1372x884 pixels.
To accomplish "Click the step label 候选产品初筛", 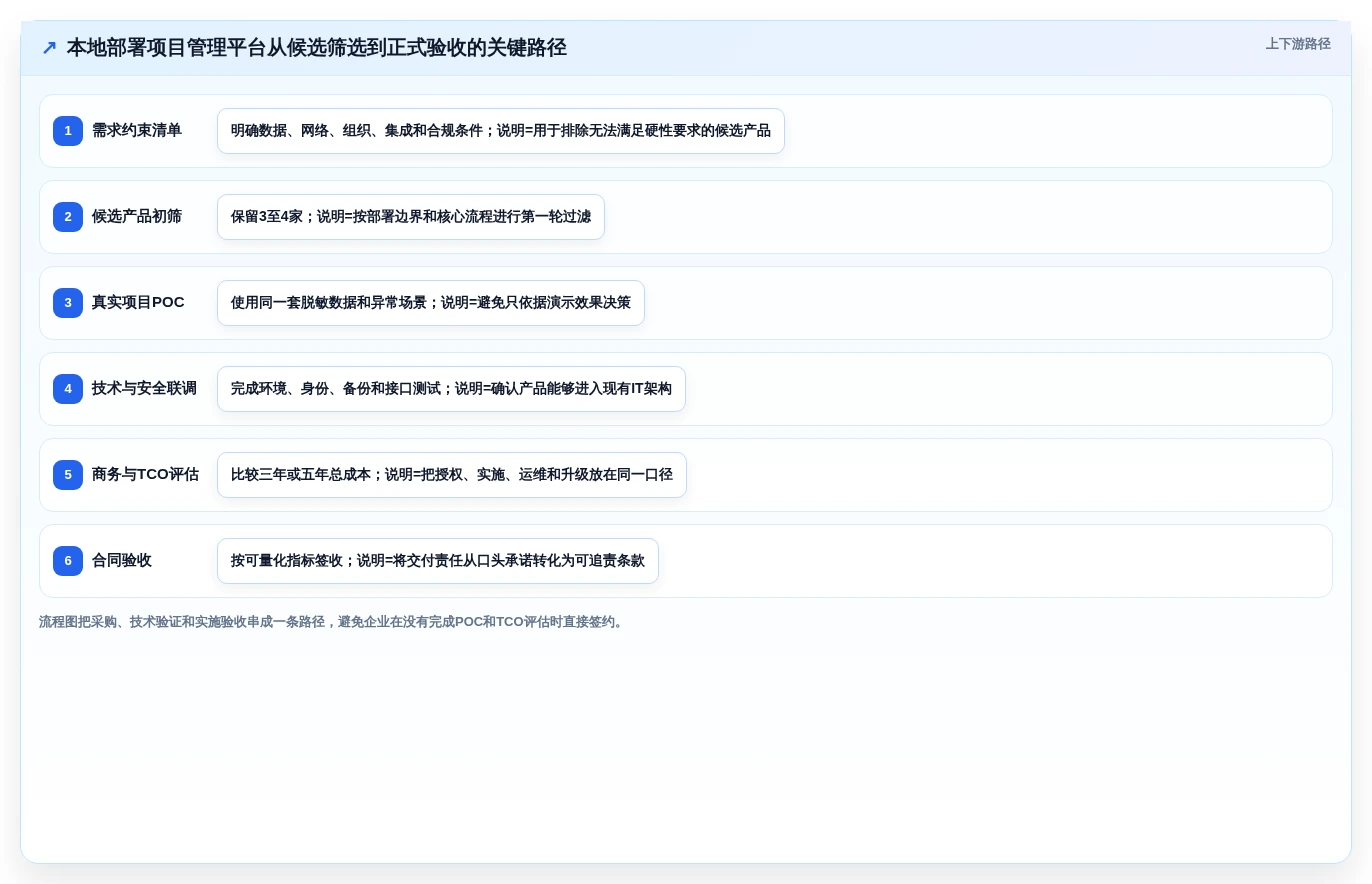I will [137, 217].
